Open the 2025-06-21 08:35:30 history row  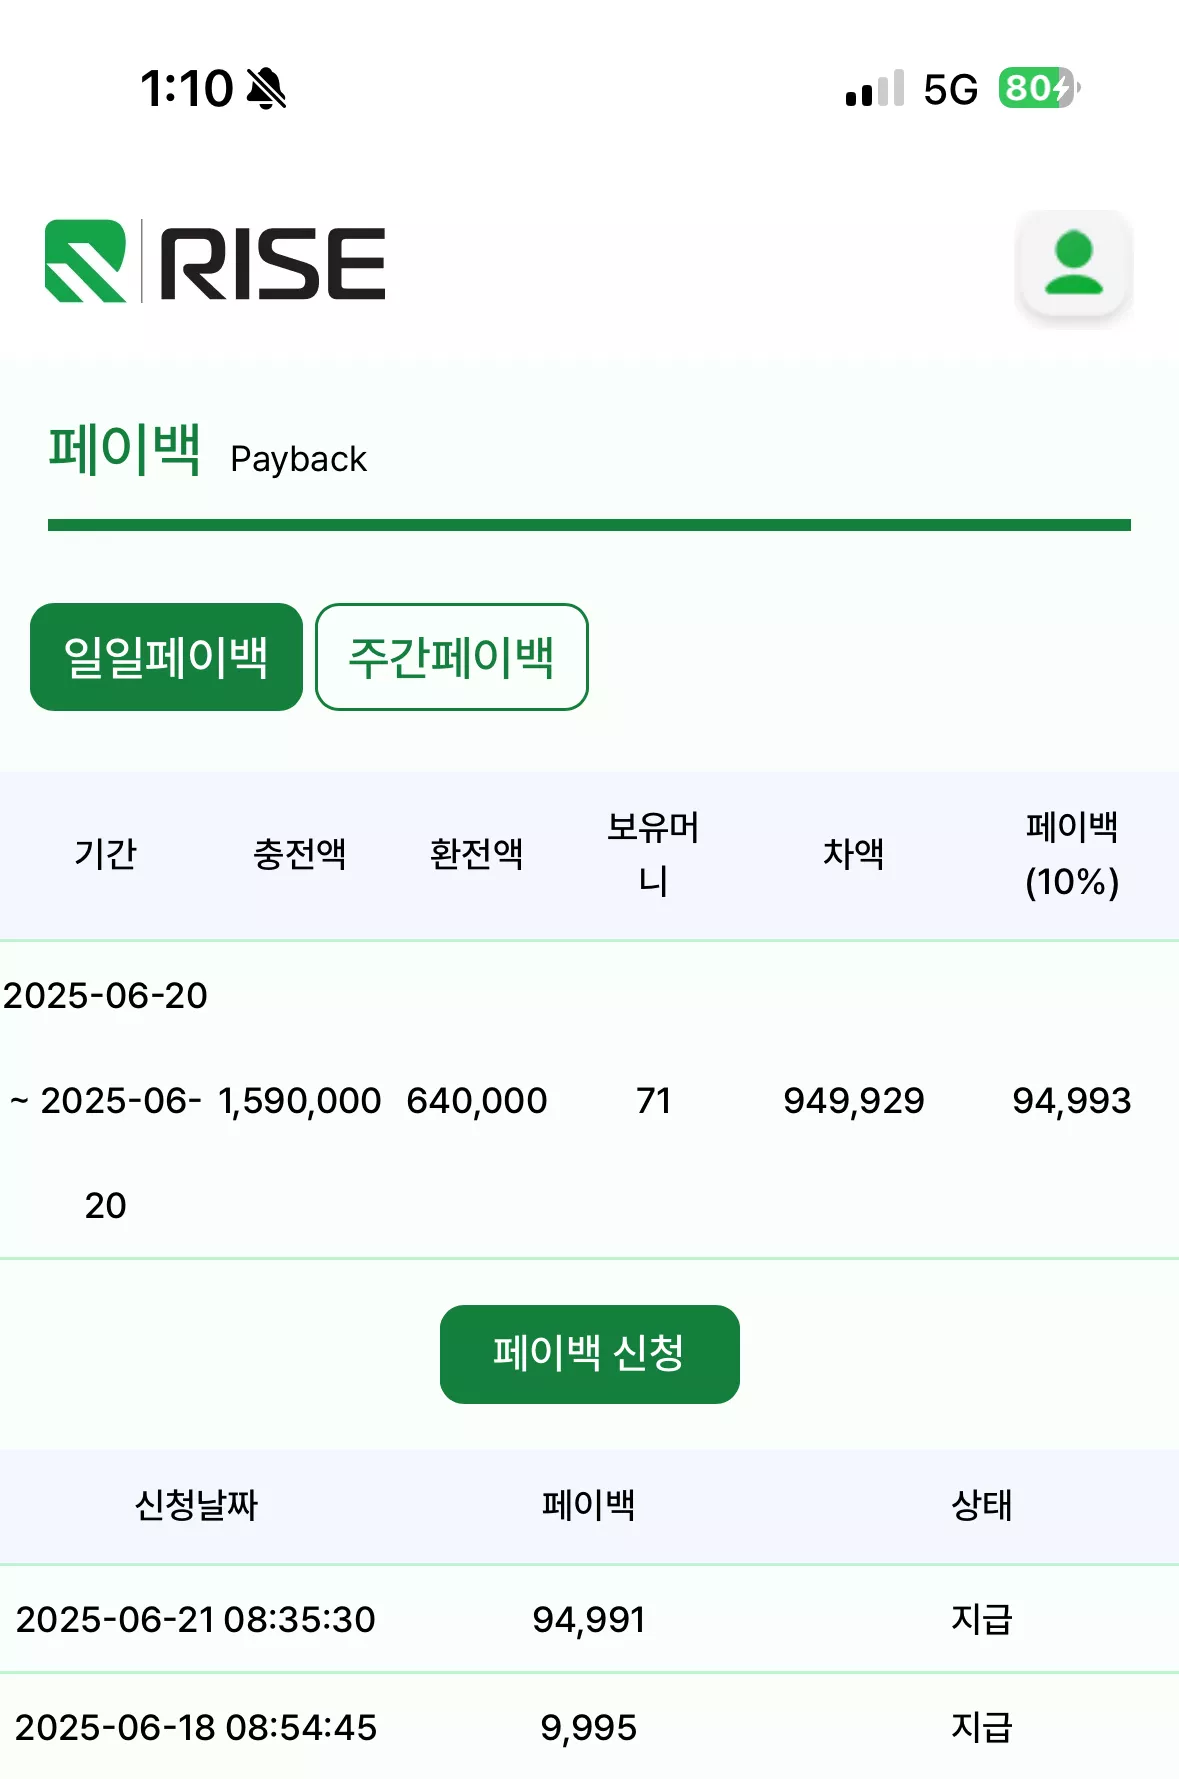(x=589, y=1619)
